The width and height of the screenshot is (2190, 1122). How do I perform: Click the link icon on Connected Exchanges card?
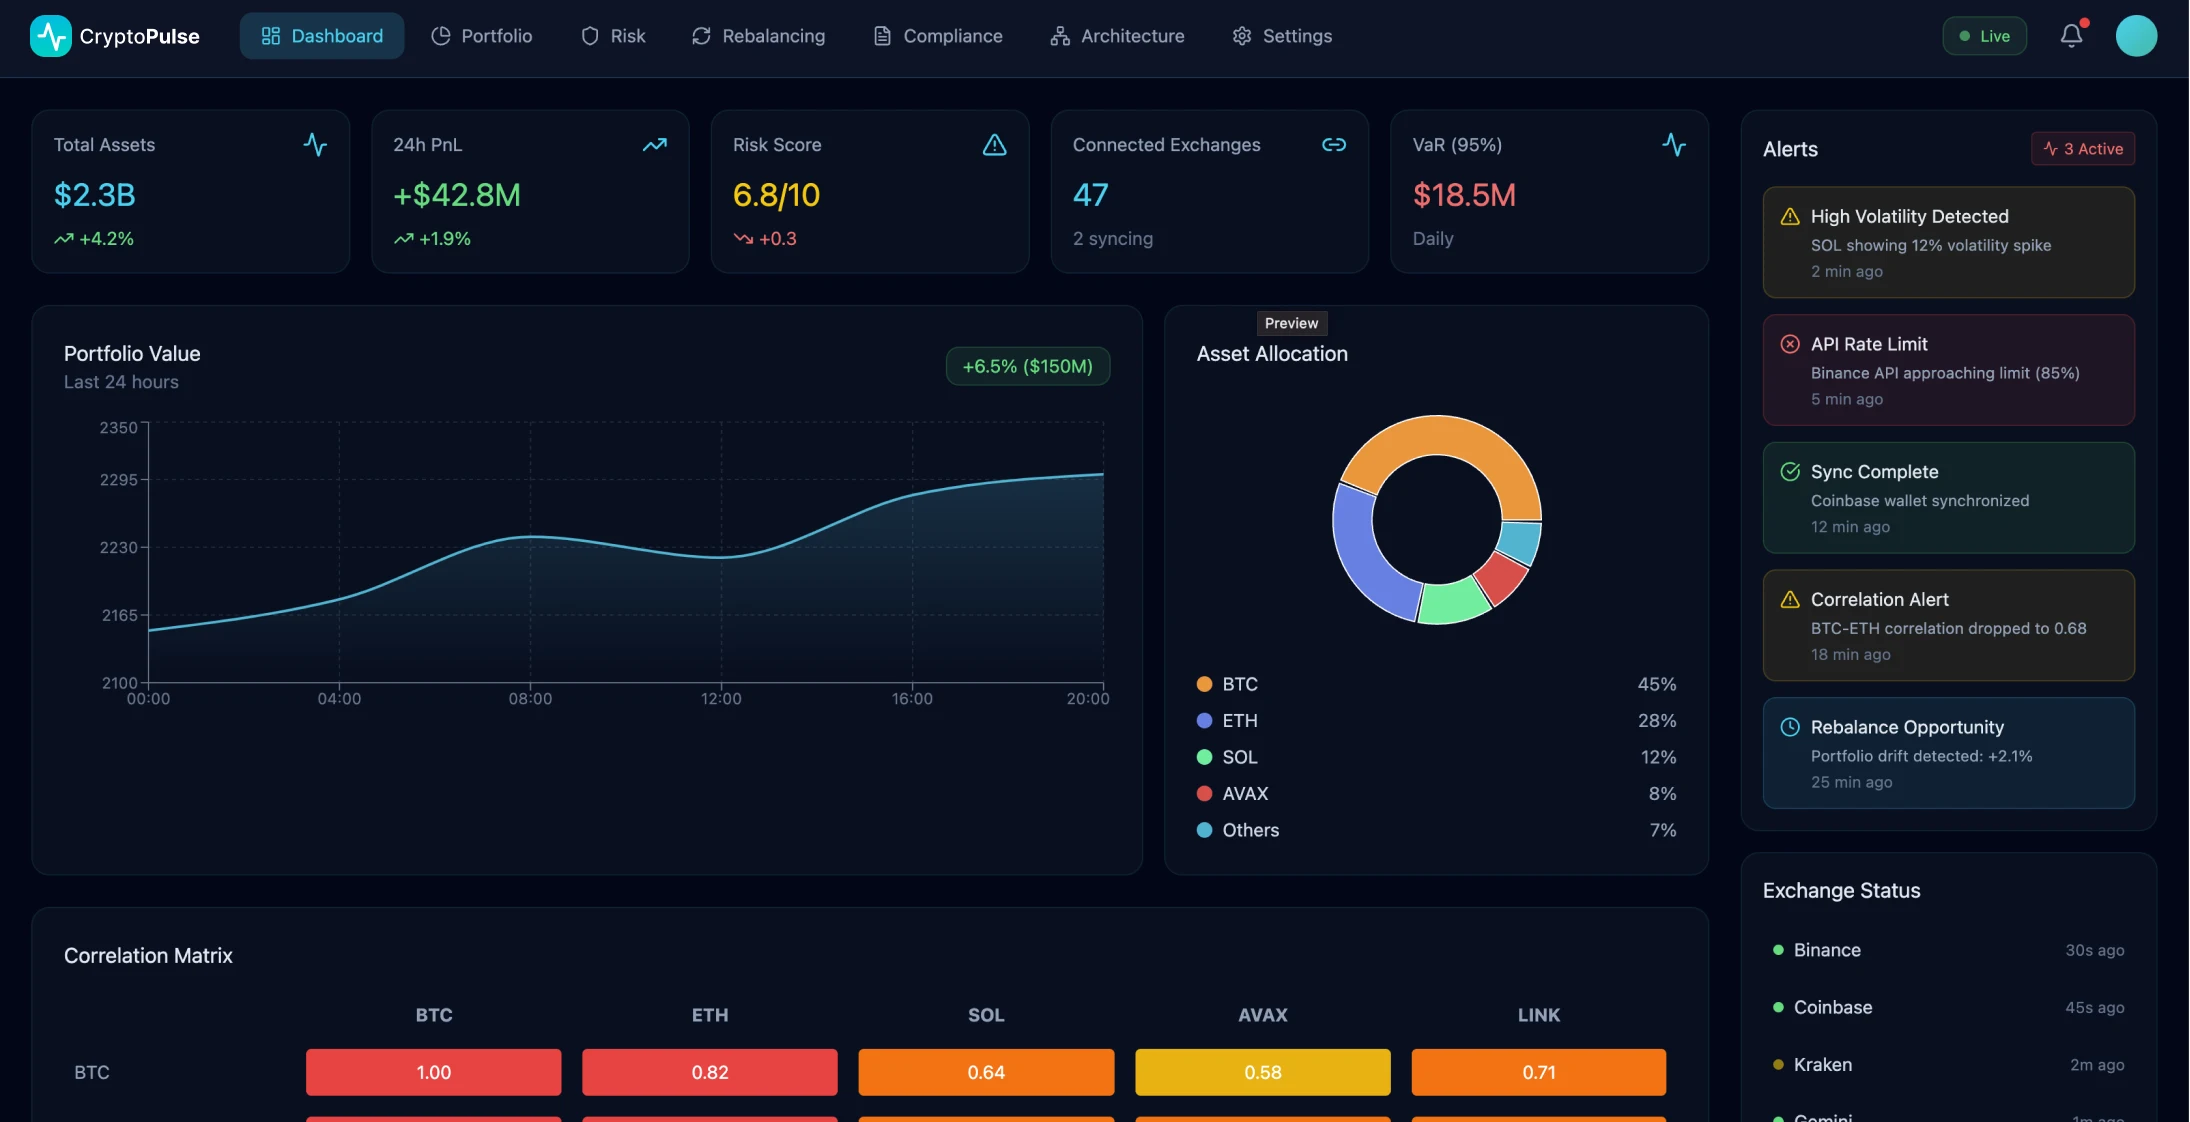1334,144
